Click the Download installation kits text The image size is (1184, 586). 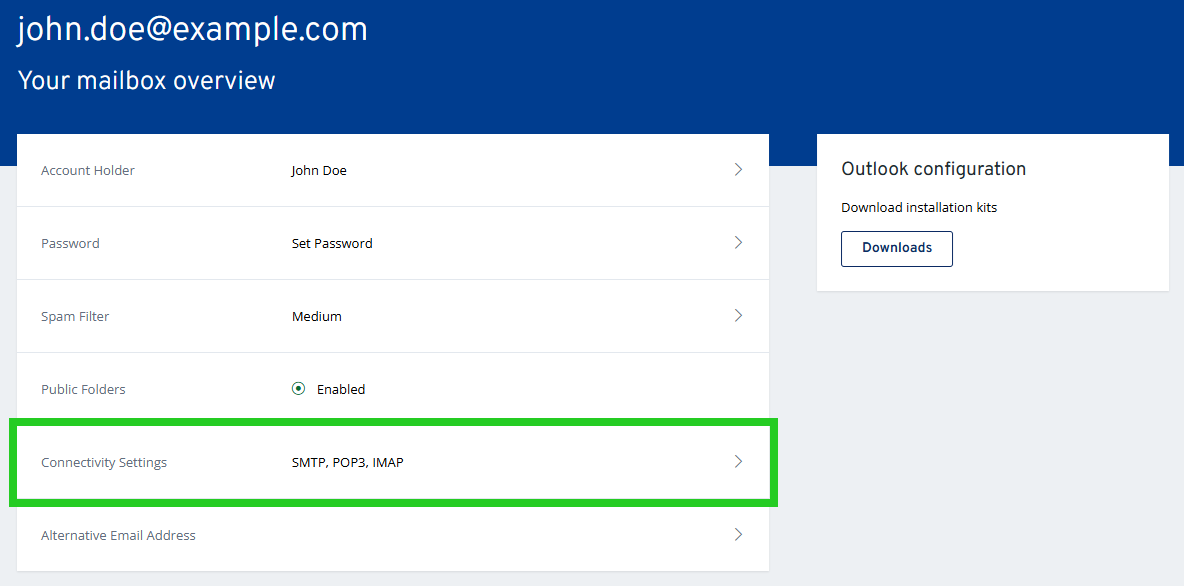[918, 207]
